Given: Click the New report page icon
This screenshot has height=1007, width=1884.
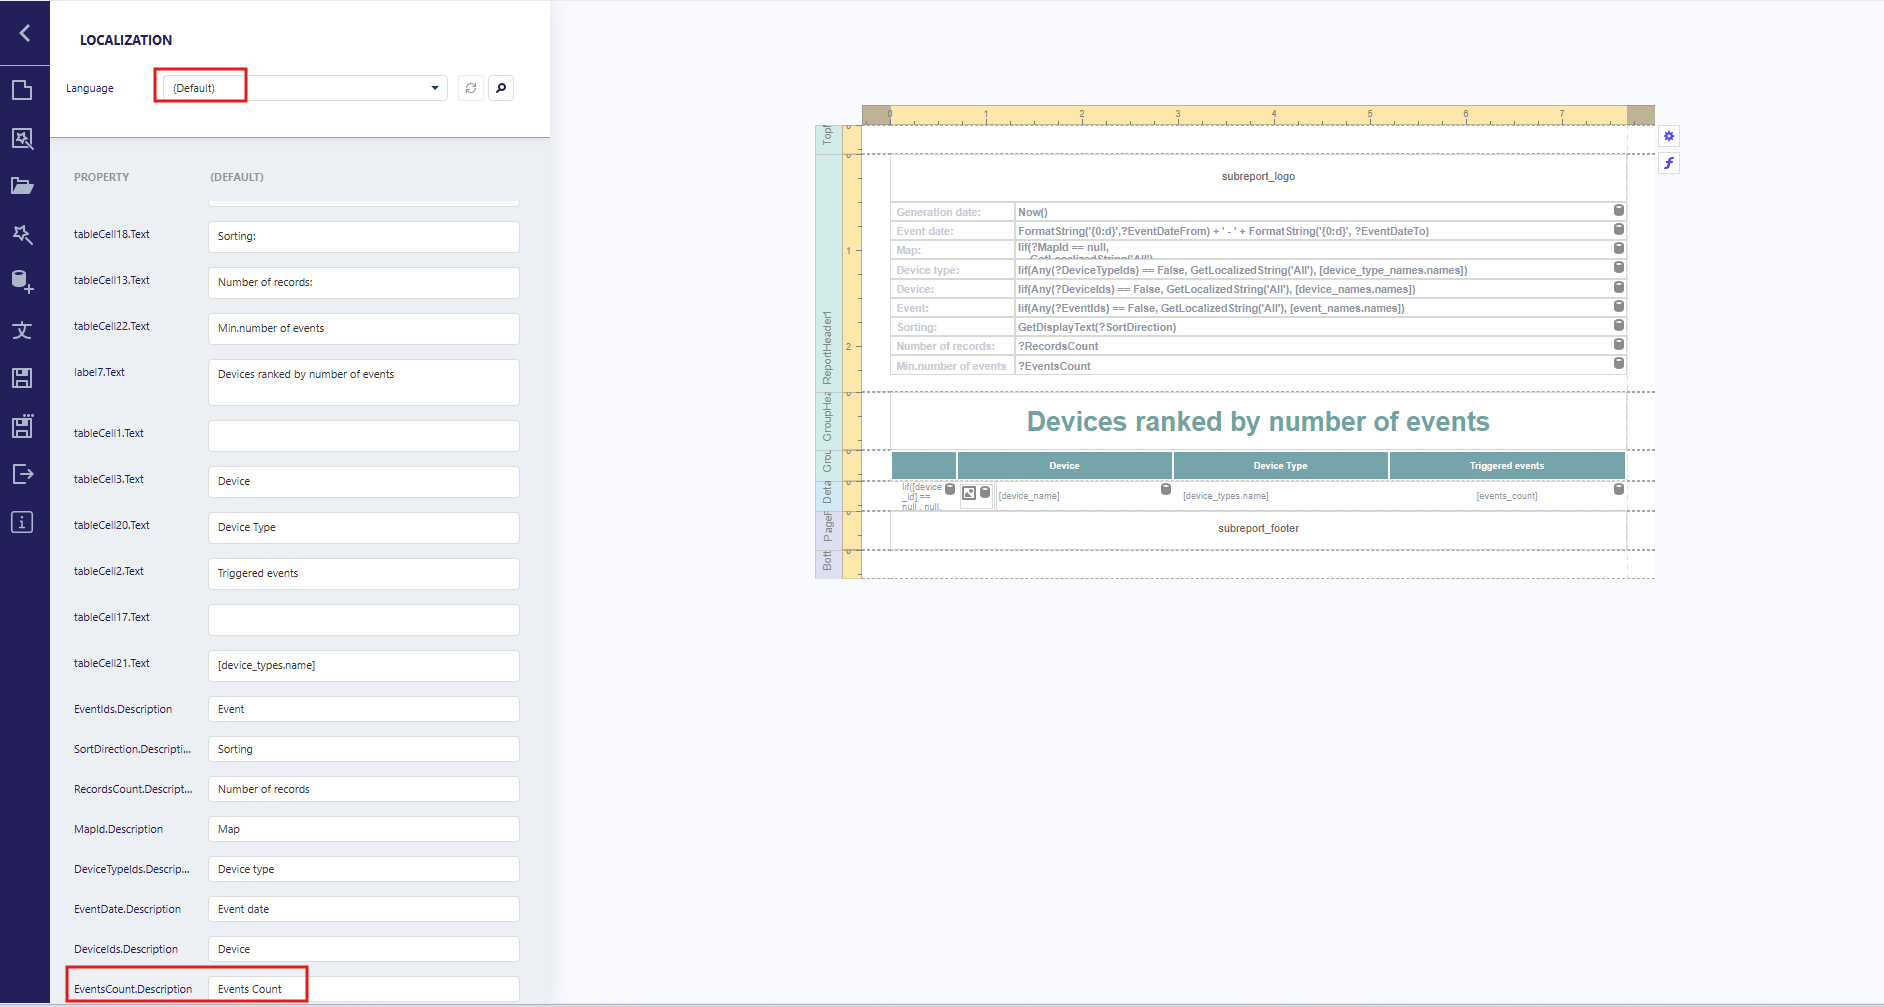Looking at the screenshot, I should [22, 90].
